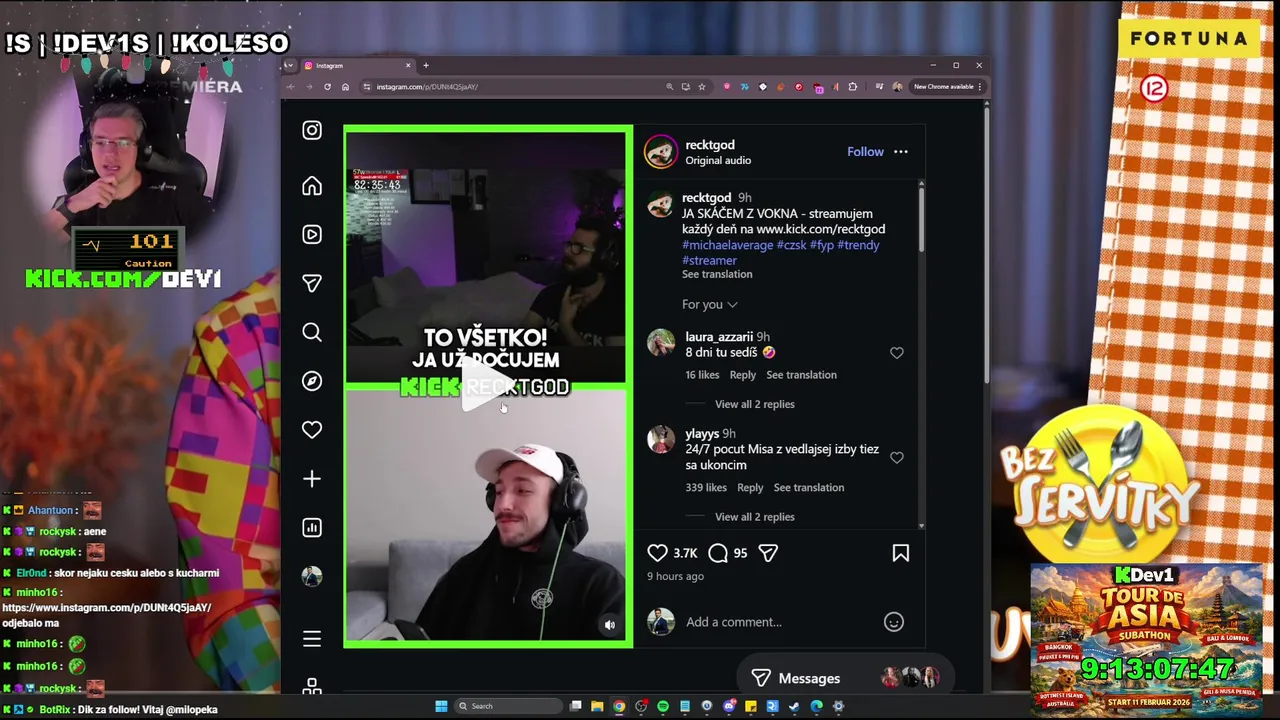
Task: Click the Chrome home button
Action: (345, 87)
